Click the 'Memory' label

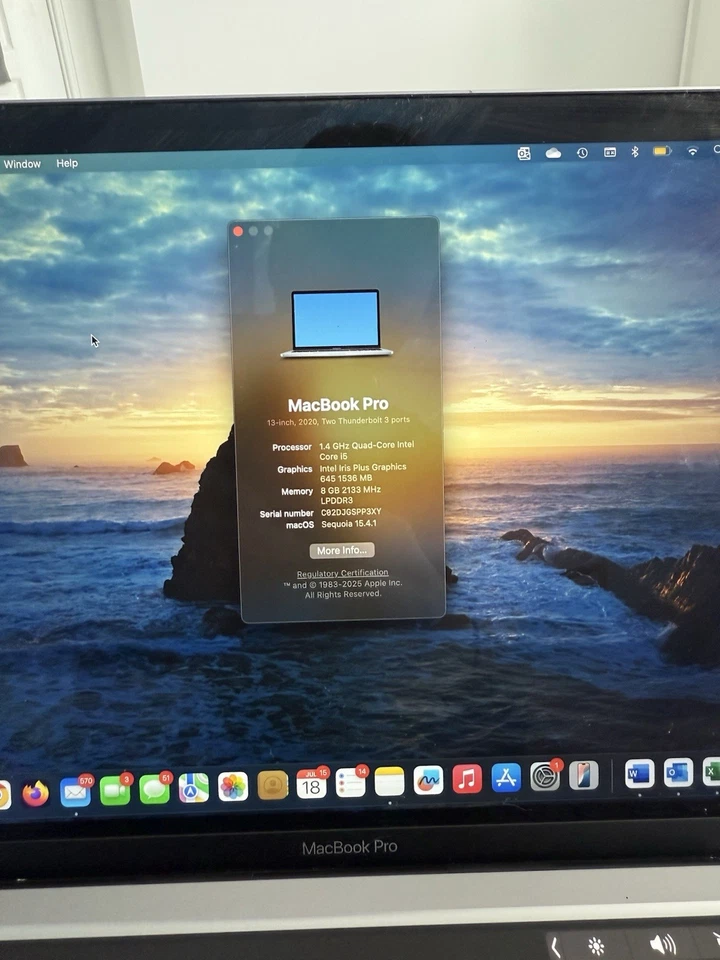[297, 492]
